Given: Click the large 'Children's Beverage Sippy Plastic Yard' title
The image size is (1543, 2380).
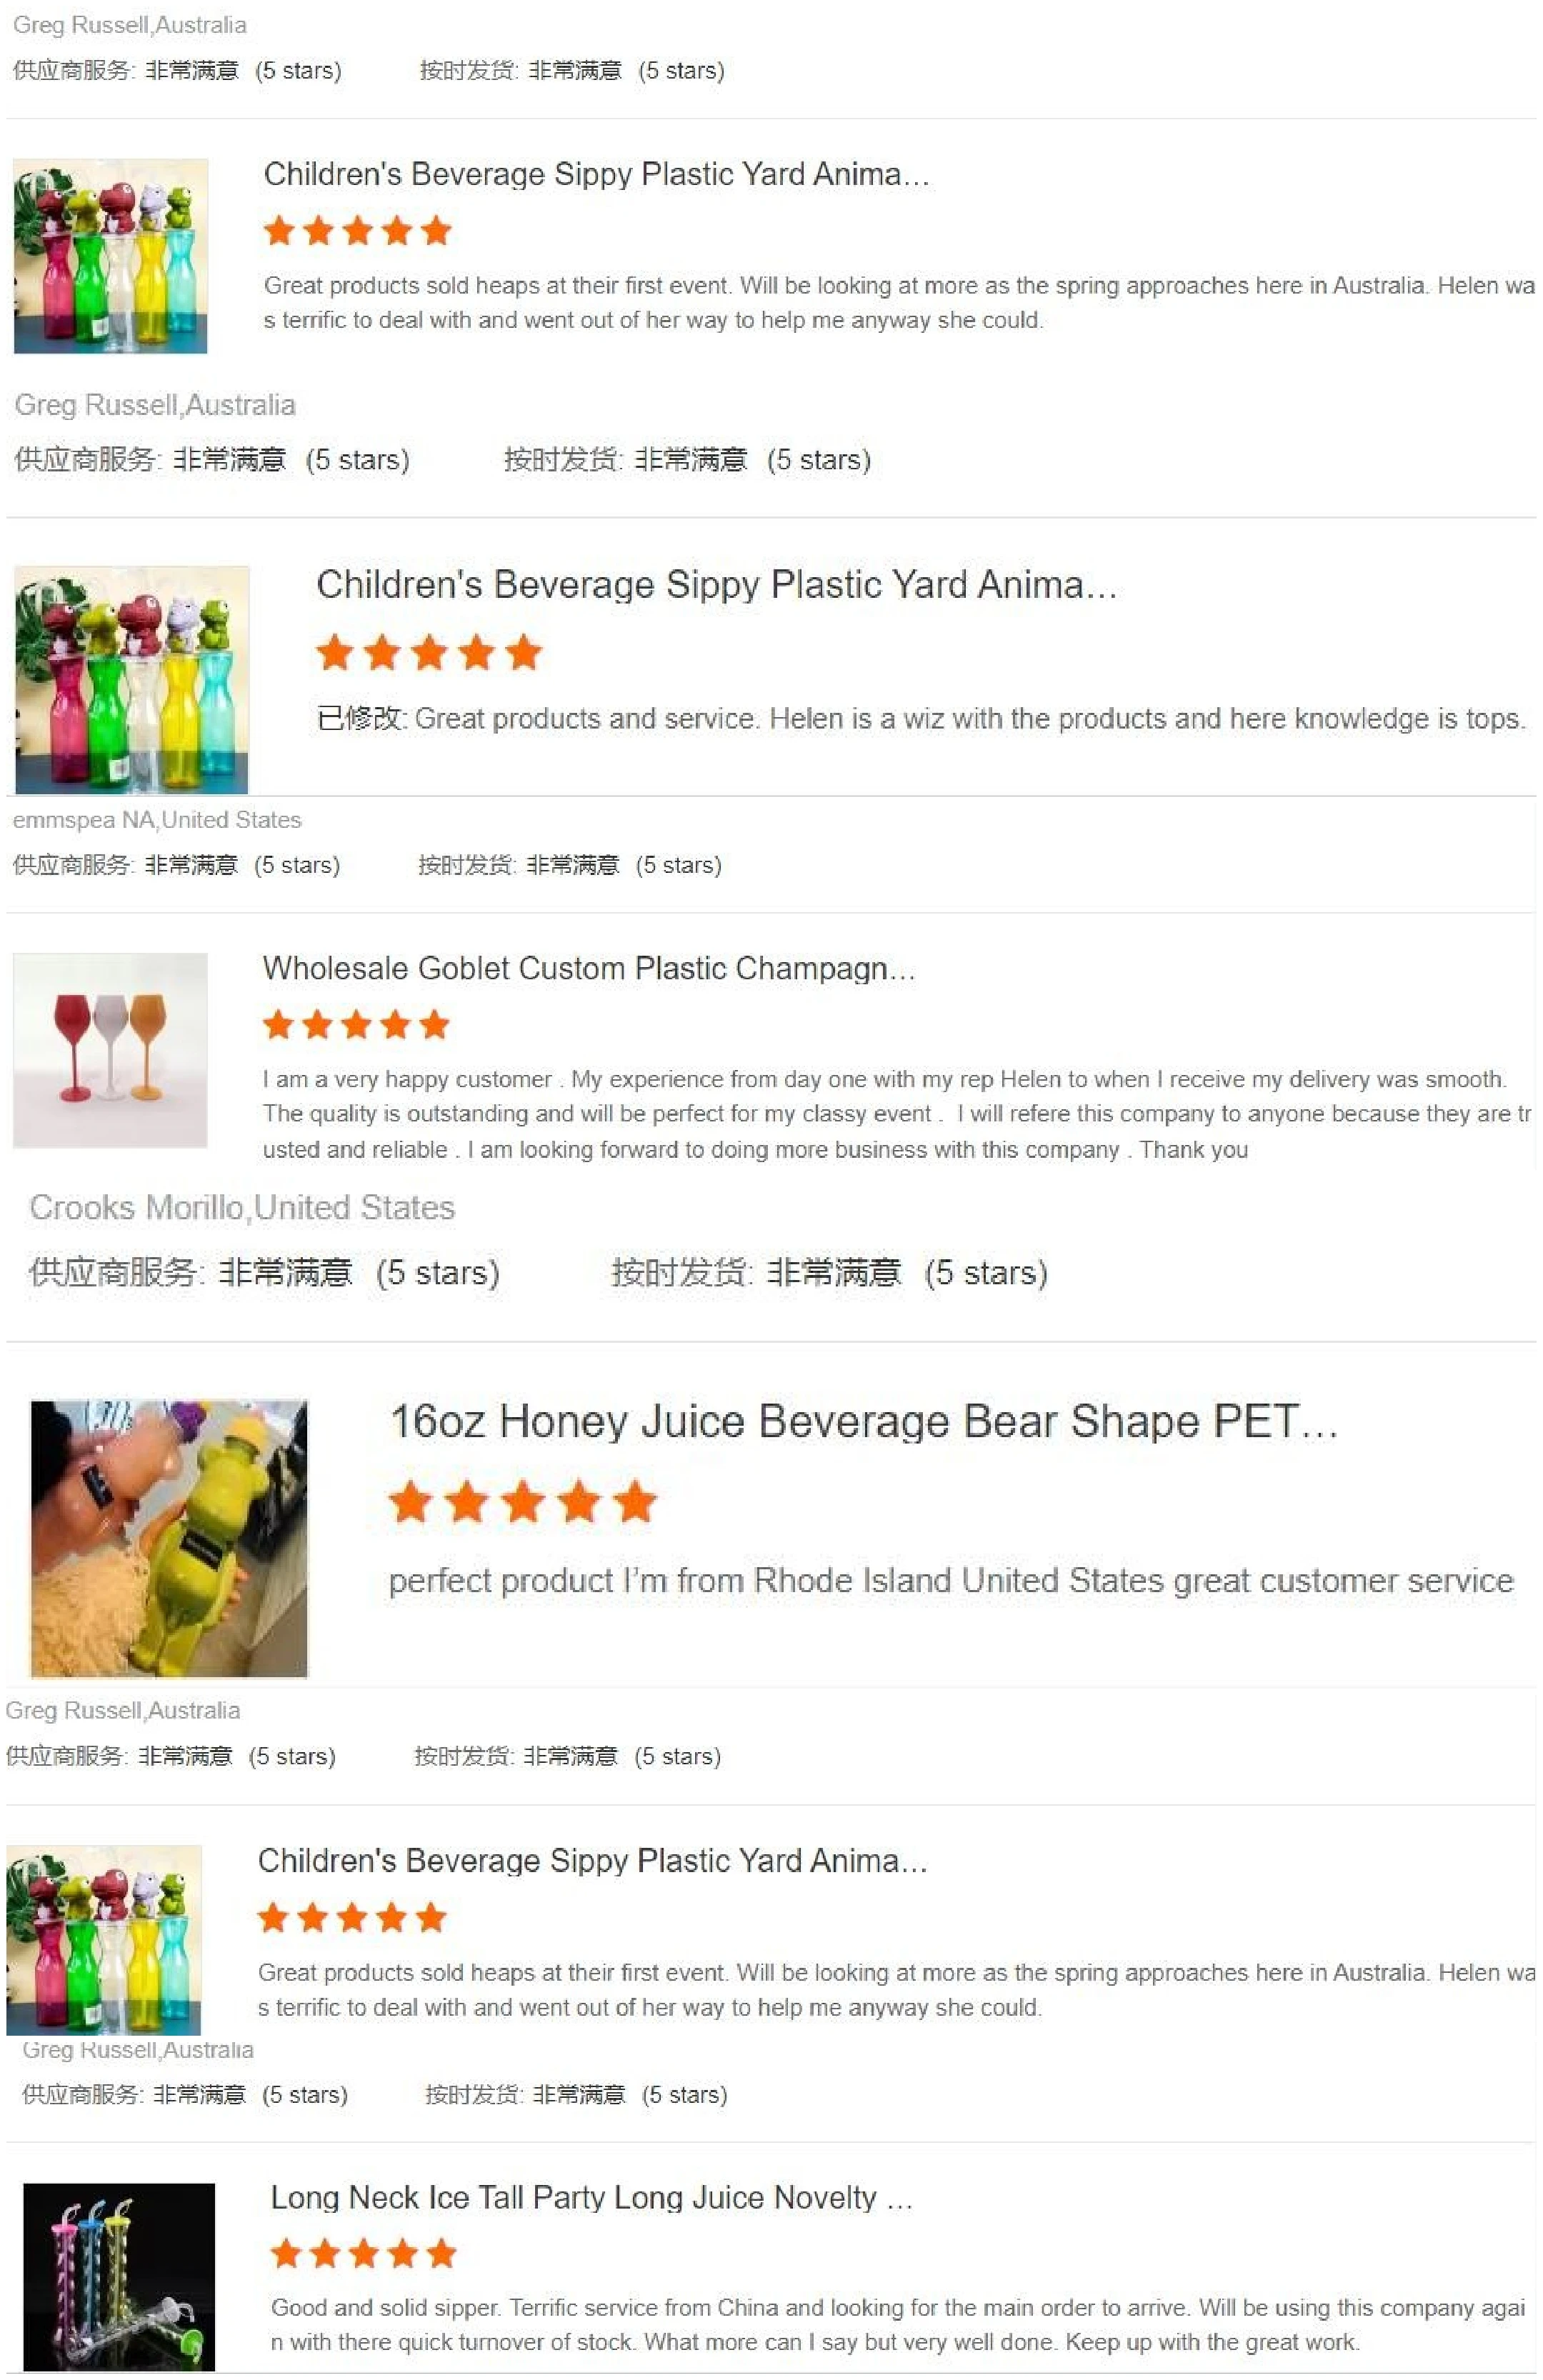Looking at the screenshot, I should pyautogui.click(x=716, y=584).
